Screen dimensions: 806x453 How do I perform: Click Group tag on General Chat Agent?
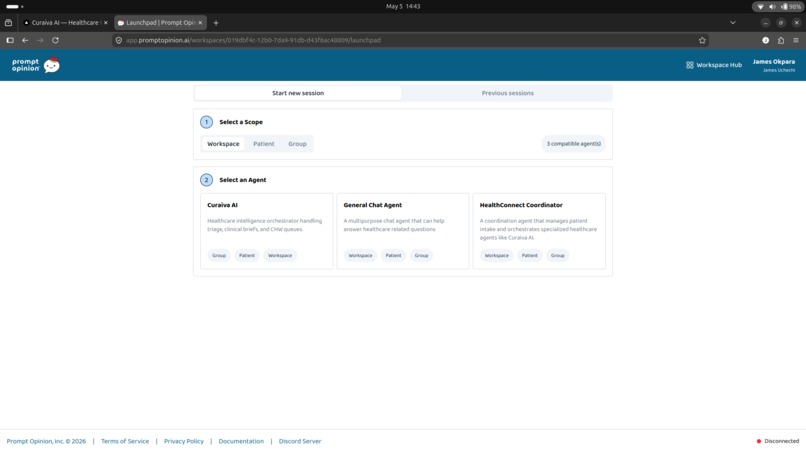[422, 256]
